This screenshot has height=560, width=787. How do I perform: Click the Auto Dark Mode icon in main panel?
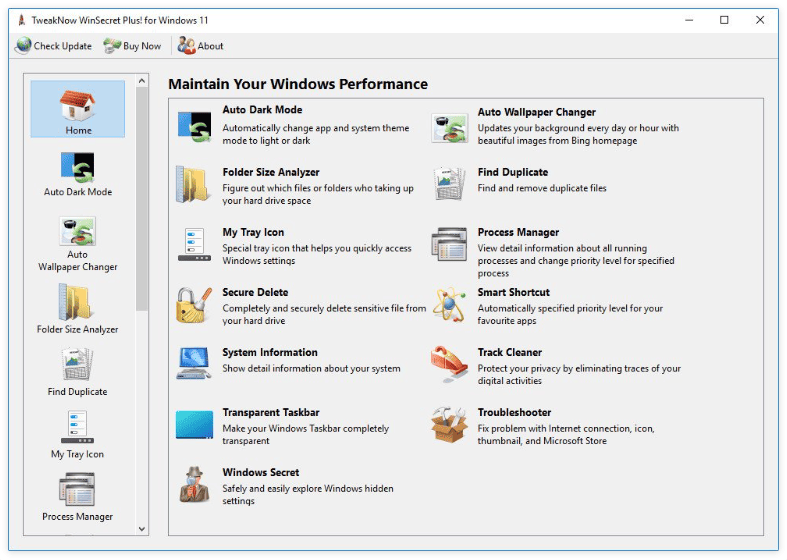[194, 126]
